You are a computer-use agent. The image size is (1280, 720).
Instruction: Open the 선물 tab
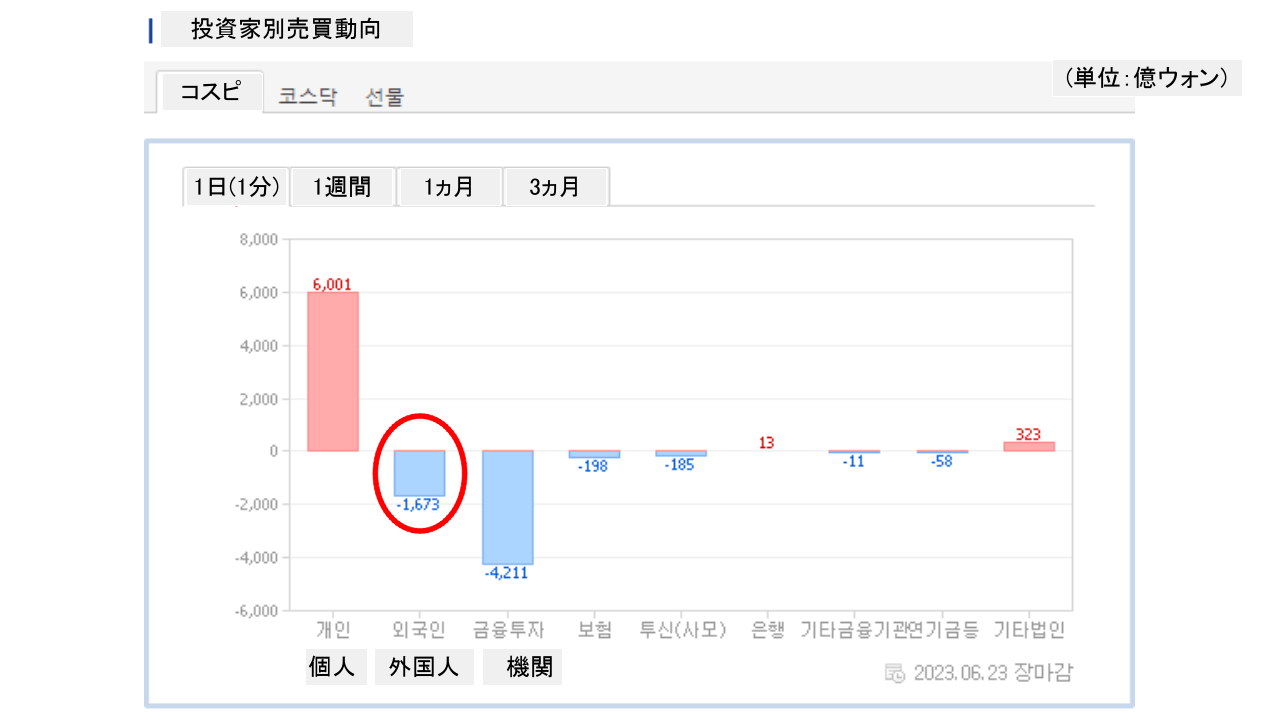click(385, 97)
